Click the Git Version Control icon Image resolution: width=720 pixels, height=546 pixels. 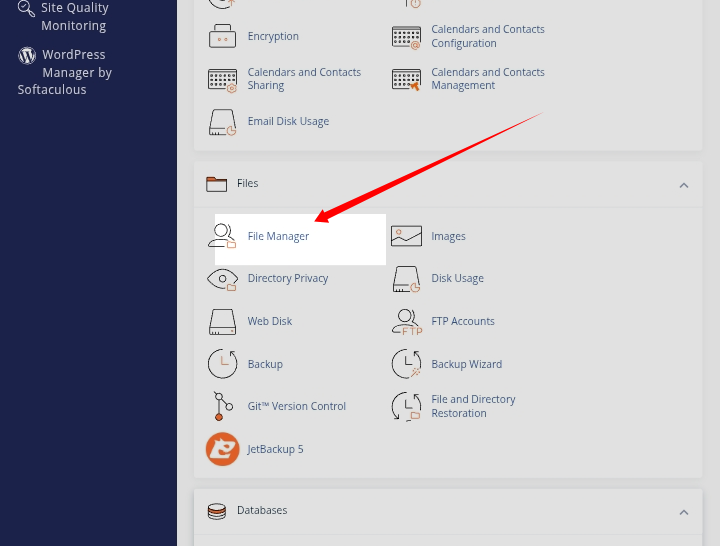click(x=222, y=406)
